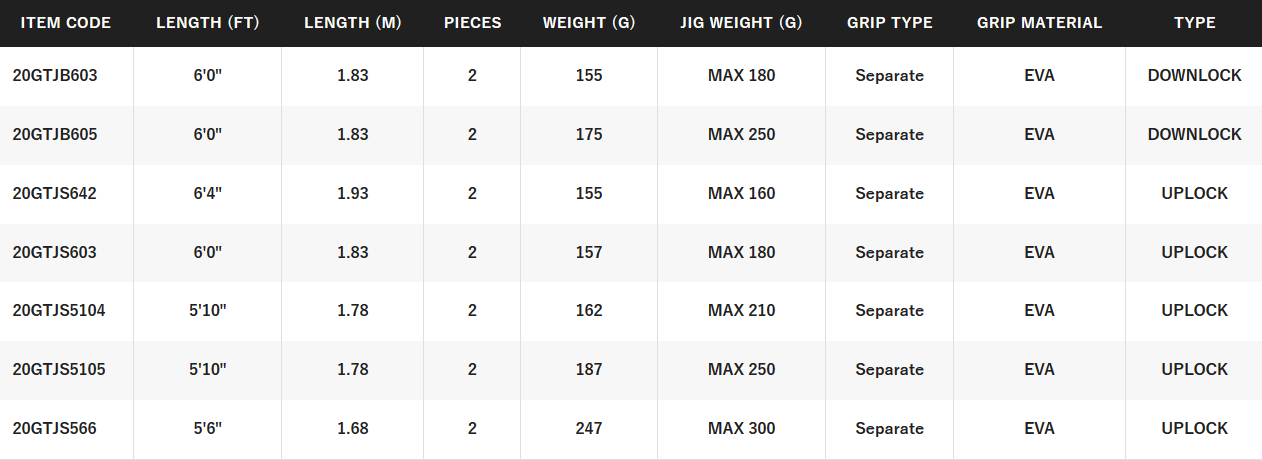Viewport: 1262px width, 460px height.
Task: Click the LENGTH (M) column header
Action: [x=353, y=23]
